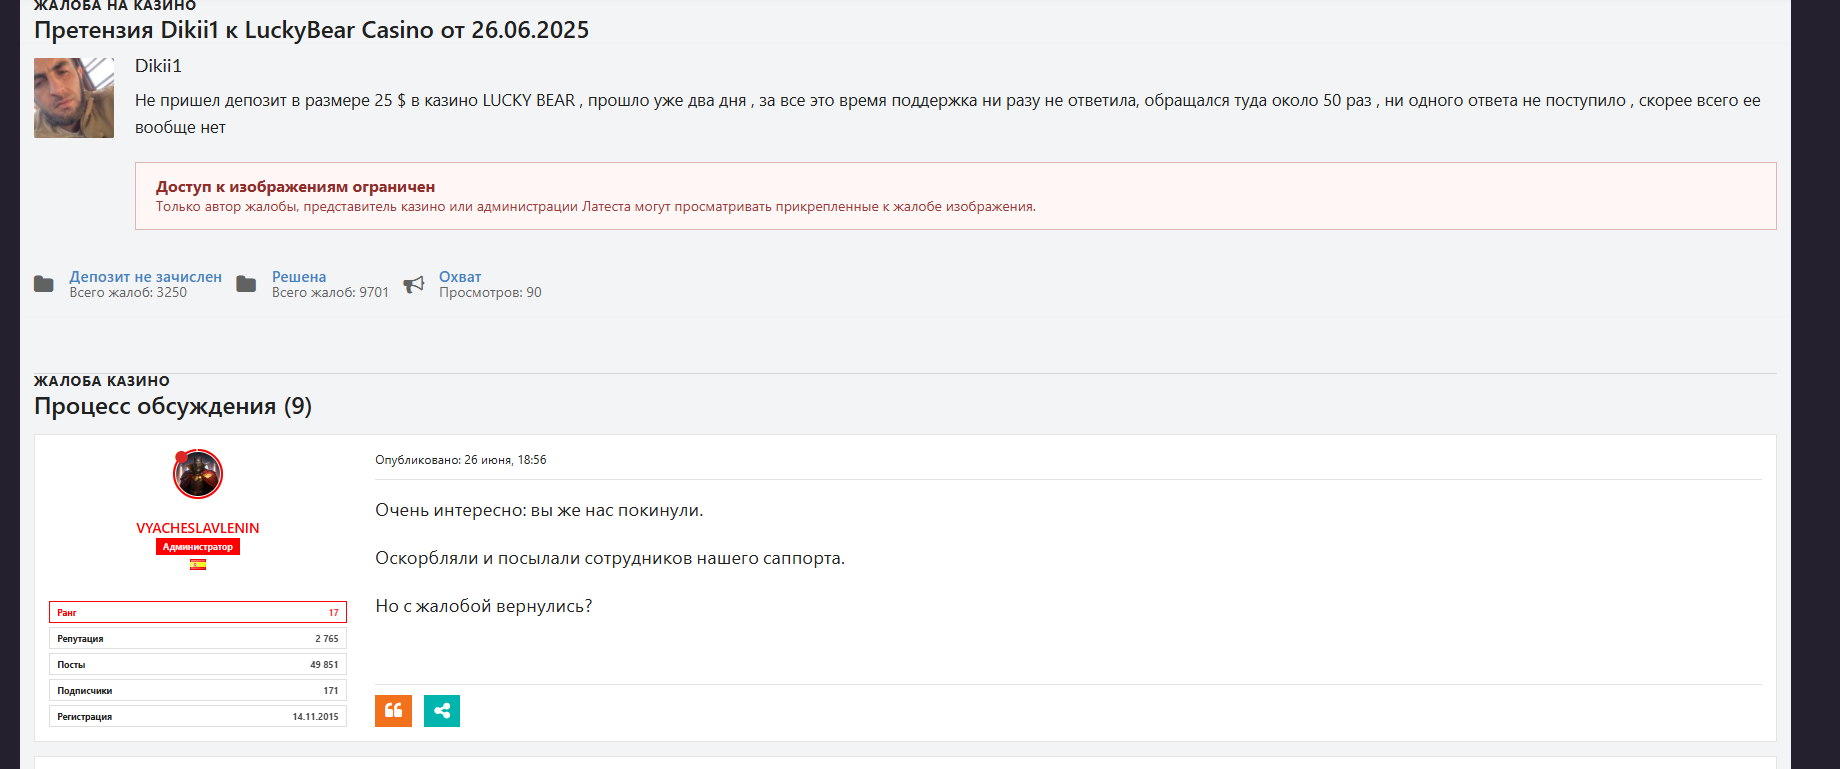Click the teal share post button
Image resolution: width=1840 pixels, height=769 pixels.
pos(441,711)
